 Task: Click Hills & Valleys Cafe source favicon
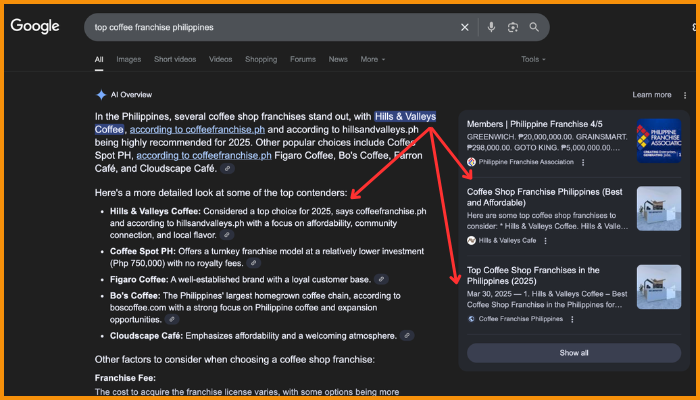[x=471, y=241]
